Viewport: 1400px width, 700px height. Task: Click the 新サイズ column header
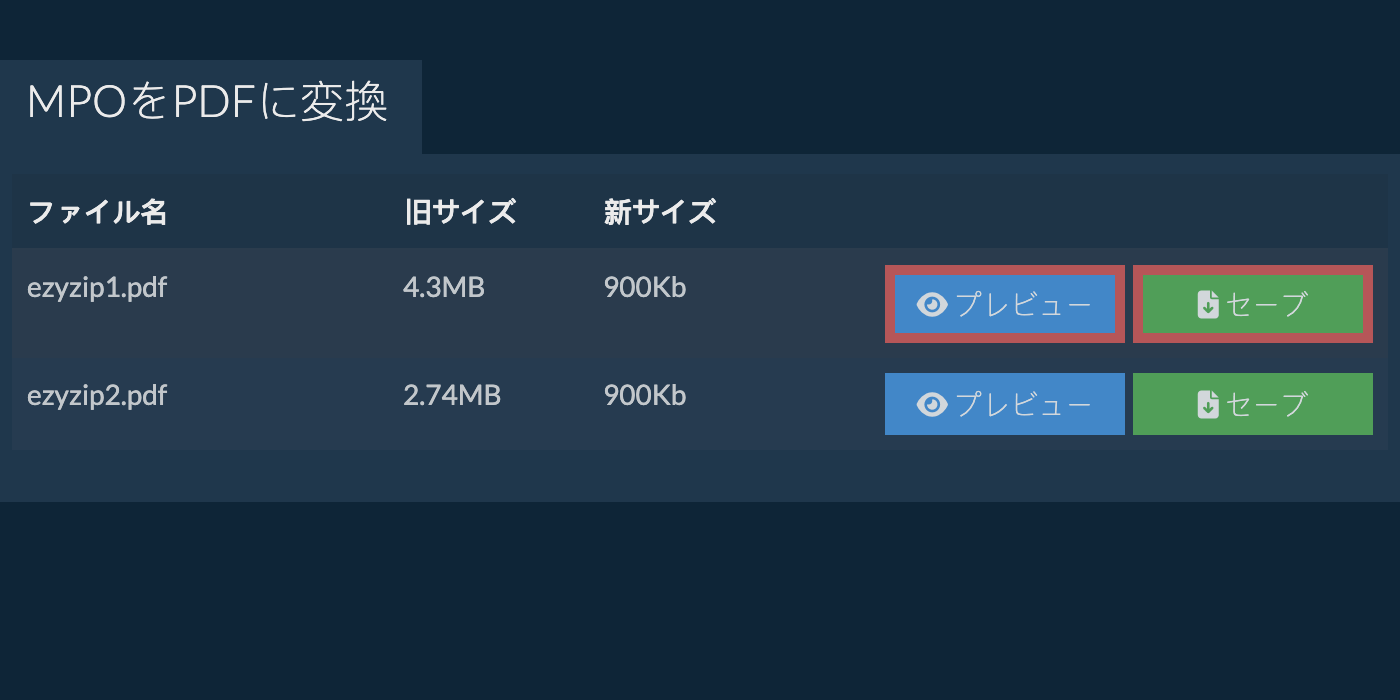tap(660, 212)
